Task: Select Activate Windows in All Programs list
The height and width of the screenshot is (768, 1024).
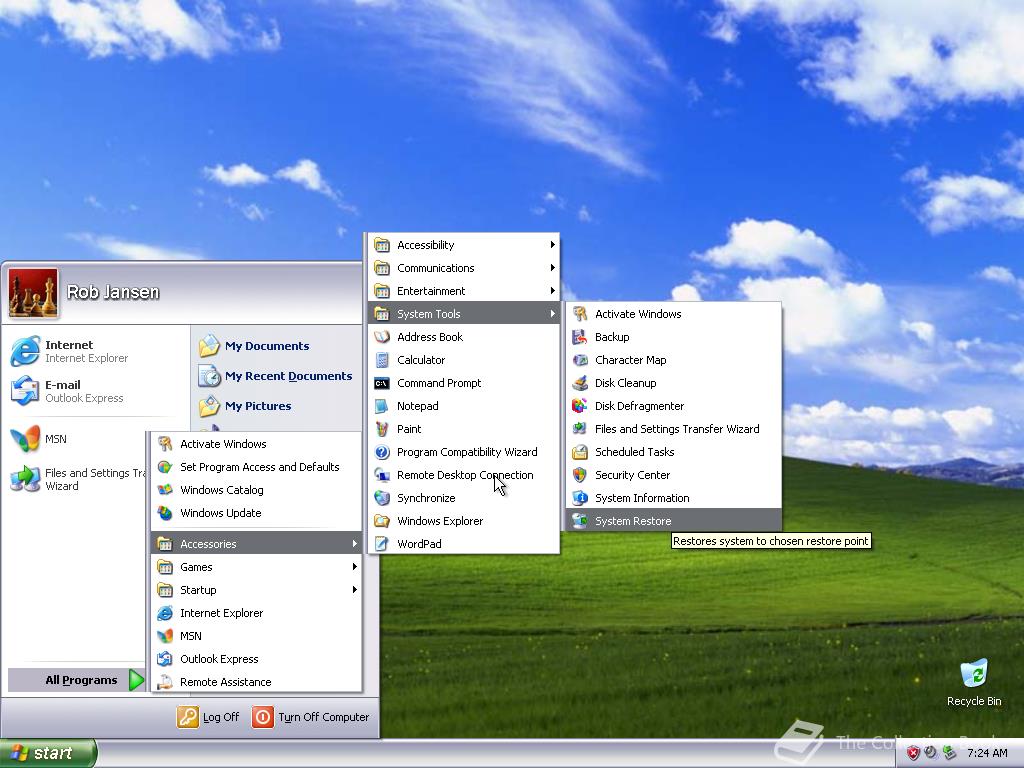Action: [x=257, y=444]
